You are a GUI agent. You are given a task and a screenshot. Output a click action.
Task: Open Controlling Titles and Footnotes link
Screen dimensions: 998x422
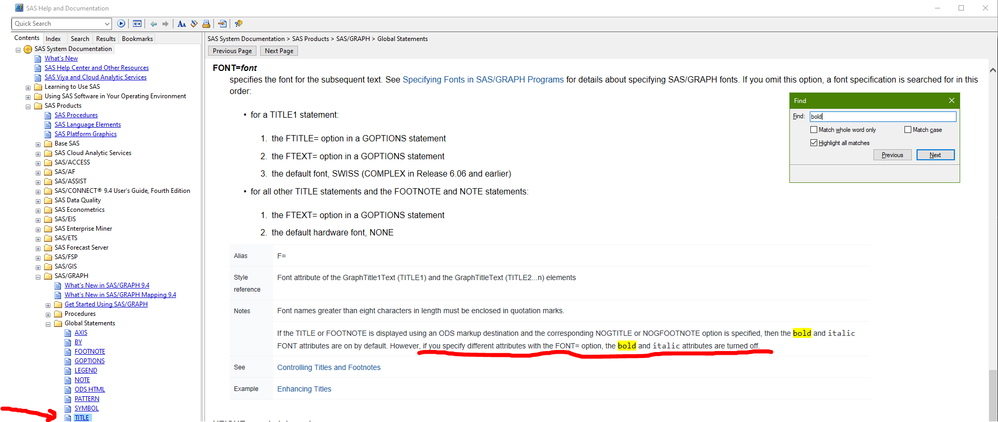(x=329, y=368)
